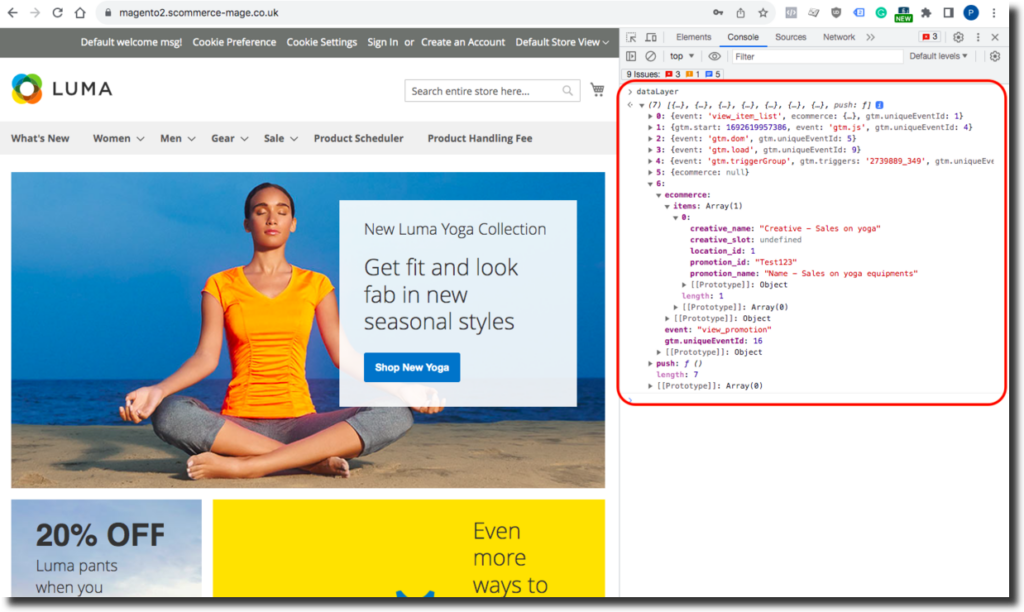The image size is (1024, 612).
Task: Toggle the browser side panel
Action: [948, 13]
